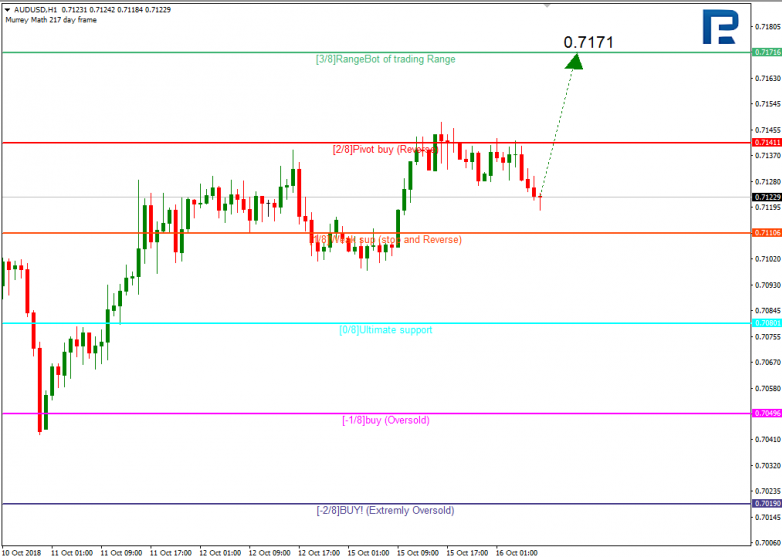The height and width of the screenshot is (557, 782).
Task: Click the '[1/8]Weak sup (stop and Reverse)' label
Action: click(x=386, y=240)
